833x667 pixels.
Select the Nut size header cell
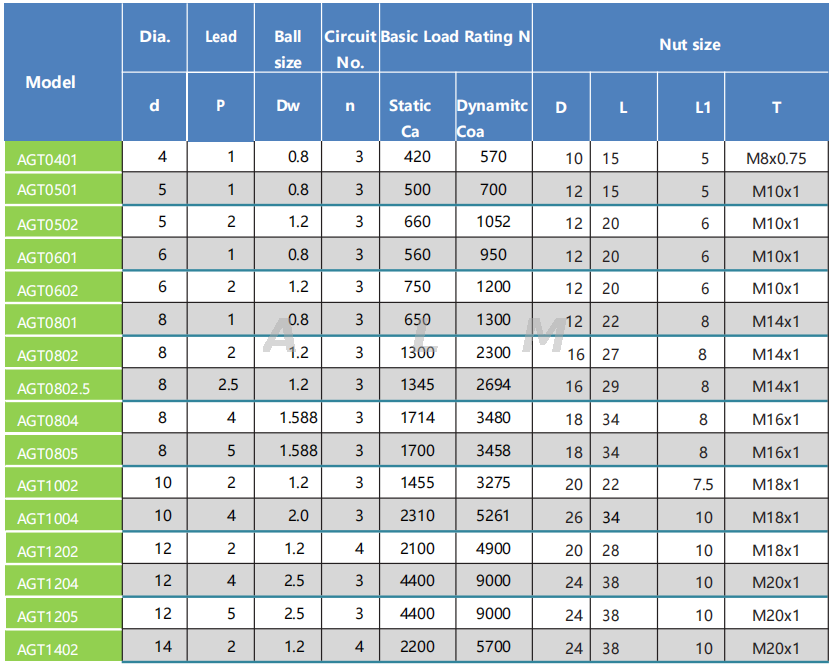pos(689,44)
